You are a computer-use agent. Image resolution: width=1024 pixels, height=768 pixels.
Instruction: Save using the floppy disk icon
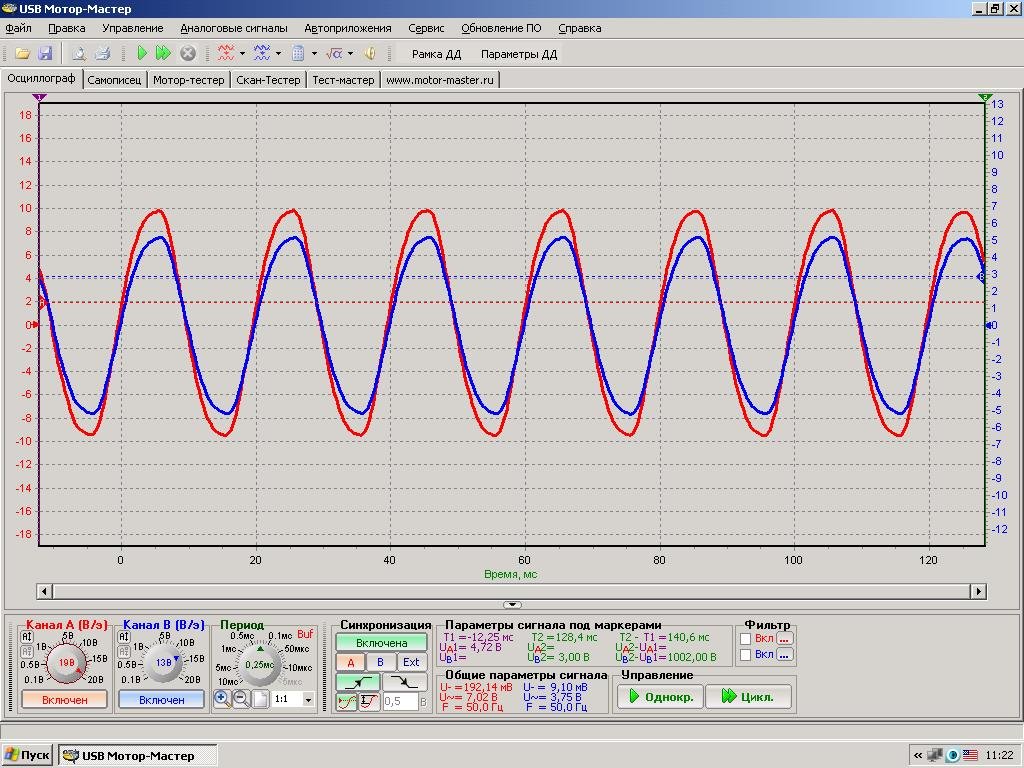44,54
